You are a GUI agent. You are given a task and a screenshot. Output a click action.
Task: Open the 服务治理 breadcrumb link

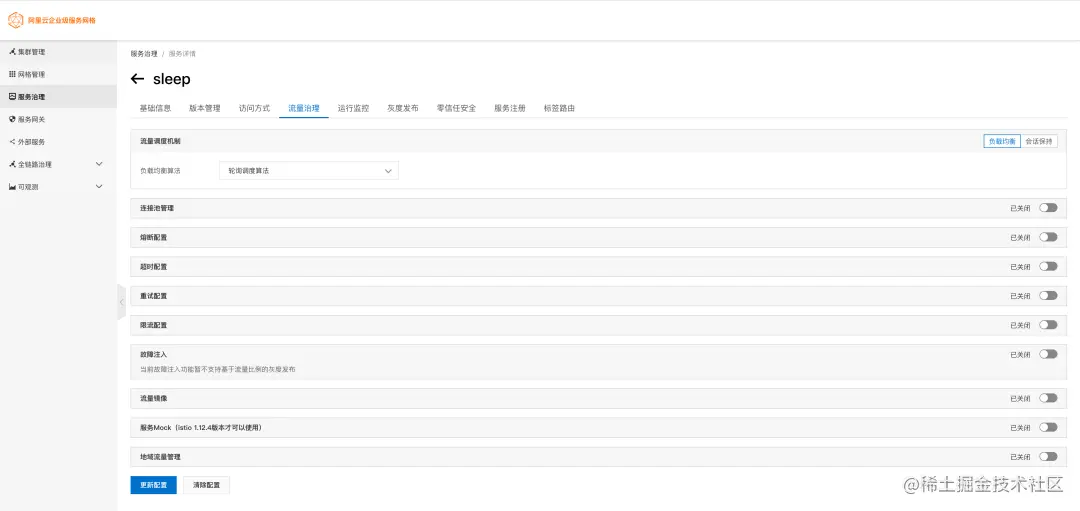[x=144, y=54]
